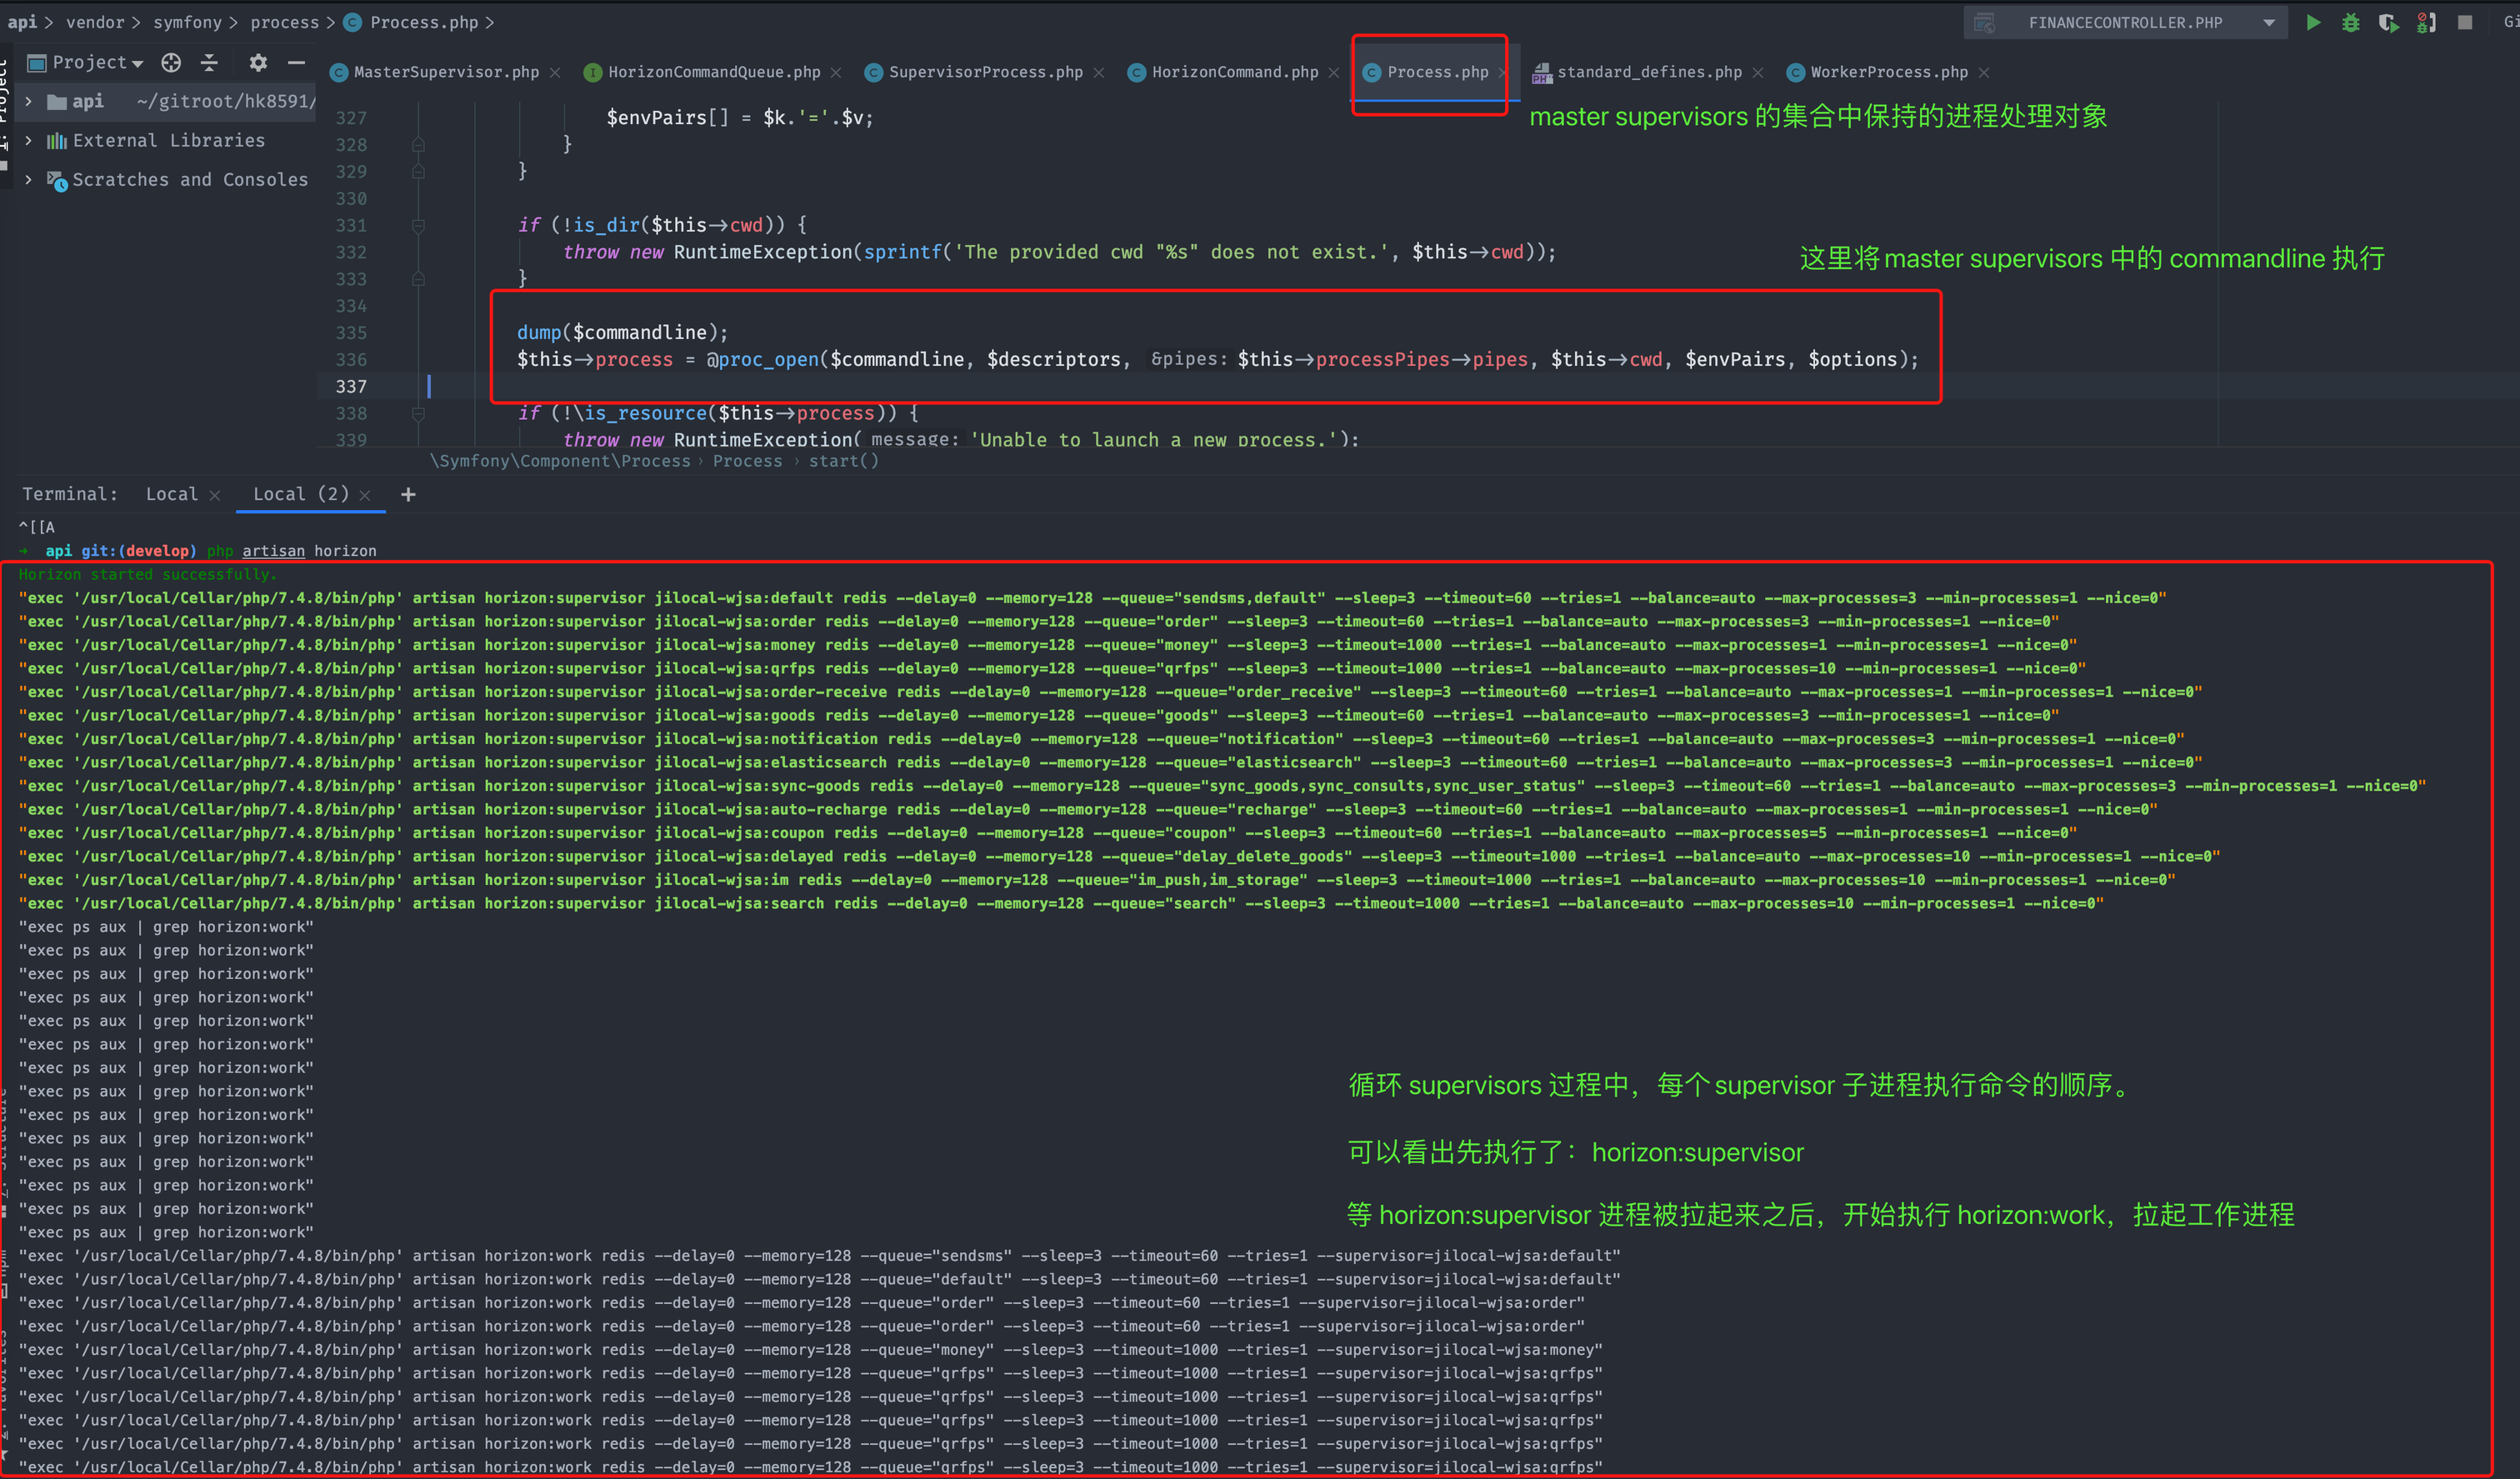Click fold marker on line 331

(418, 225)
